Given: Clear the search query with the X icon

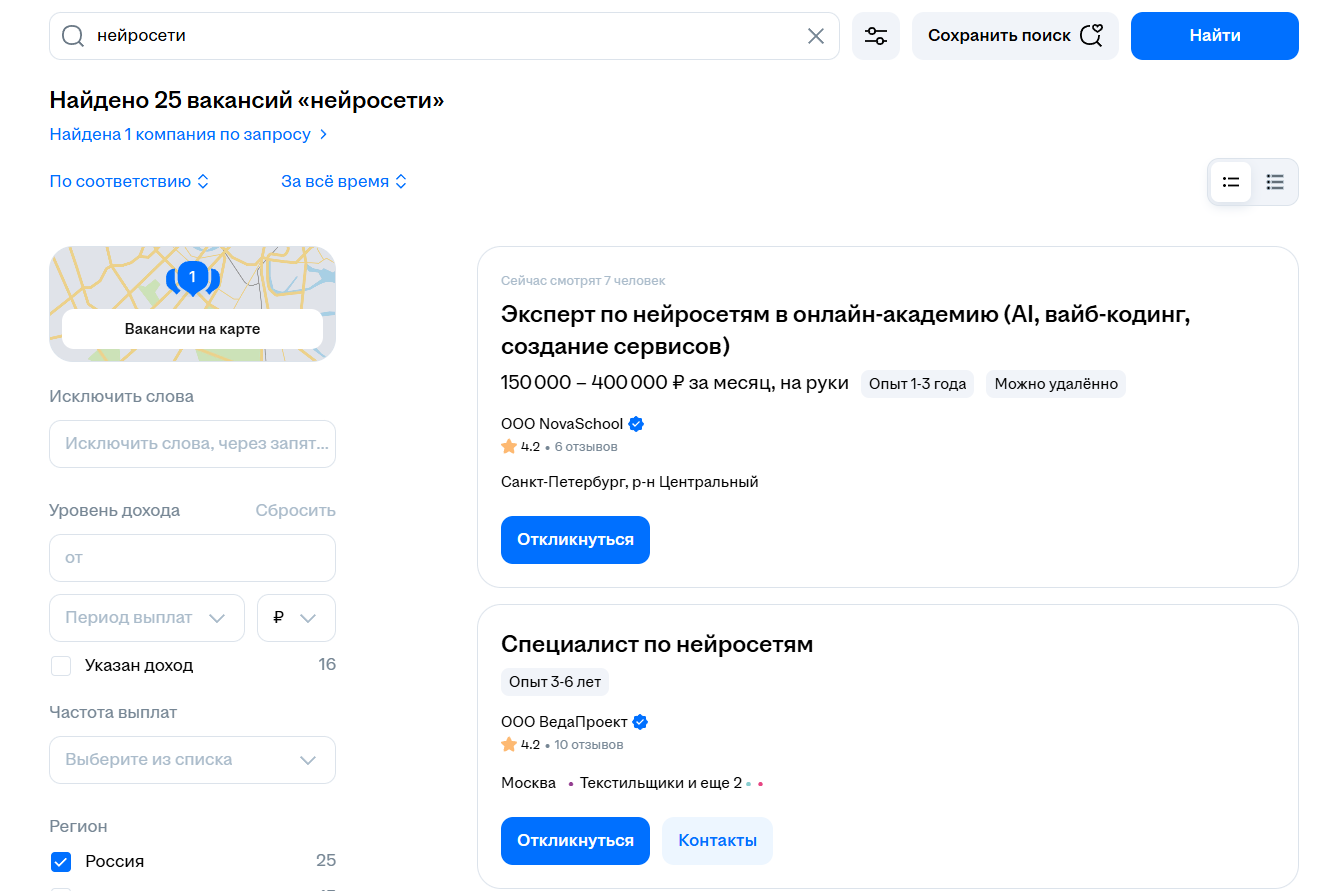Looking at the screenshot, I should click(x=815, y=35).
